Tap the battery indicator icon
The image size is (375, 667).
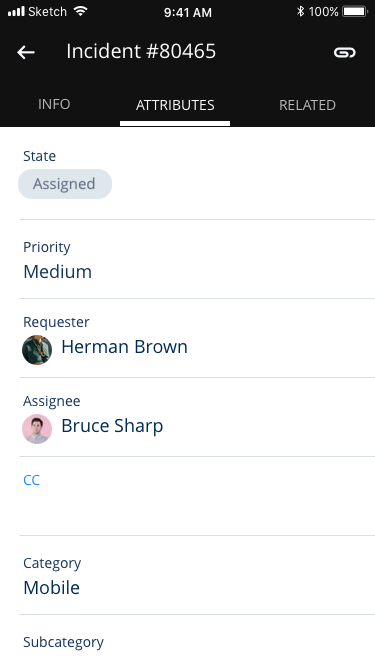(355, 11)
